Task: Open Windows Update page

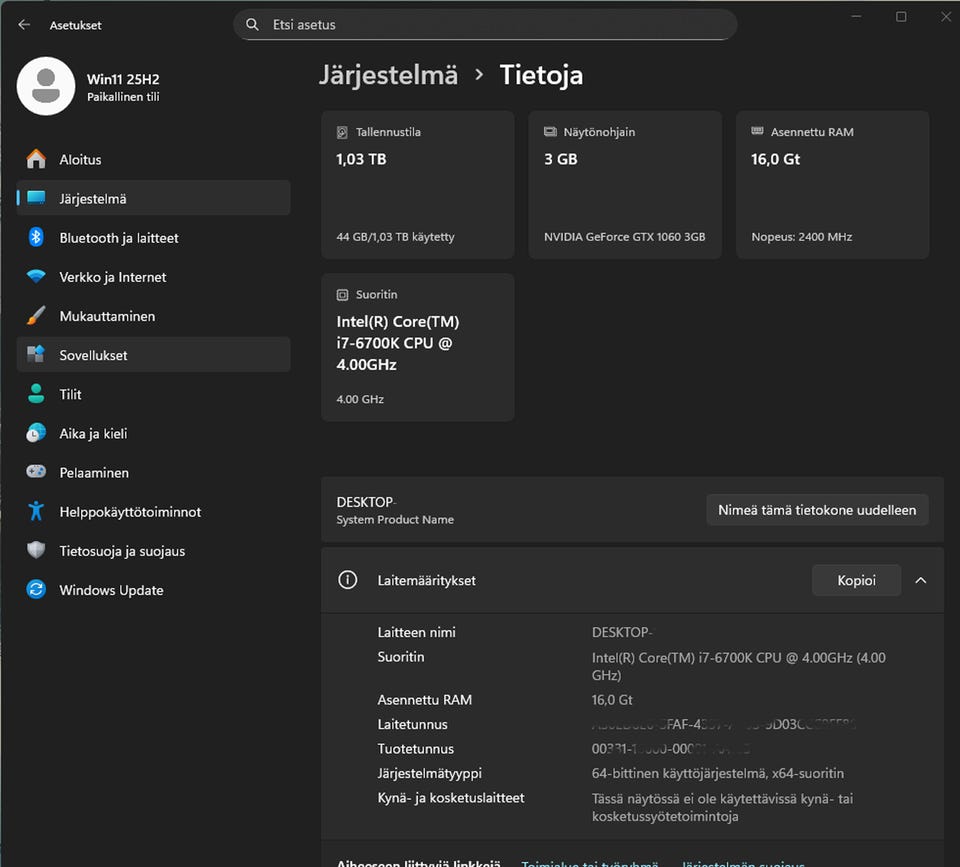Action: pyautogui.click(x=154, y=590)
